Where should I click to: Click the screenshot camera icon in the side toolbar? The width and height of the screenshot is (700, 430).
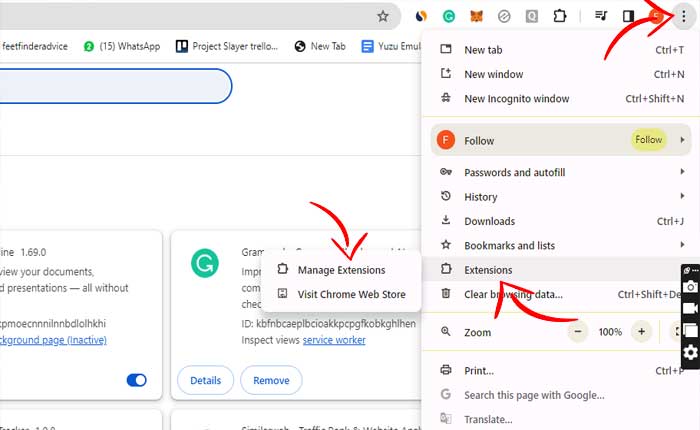tap(690, 287)
